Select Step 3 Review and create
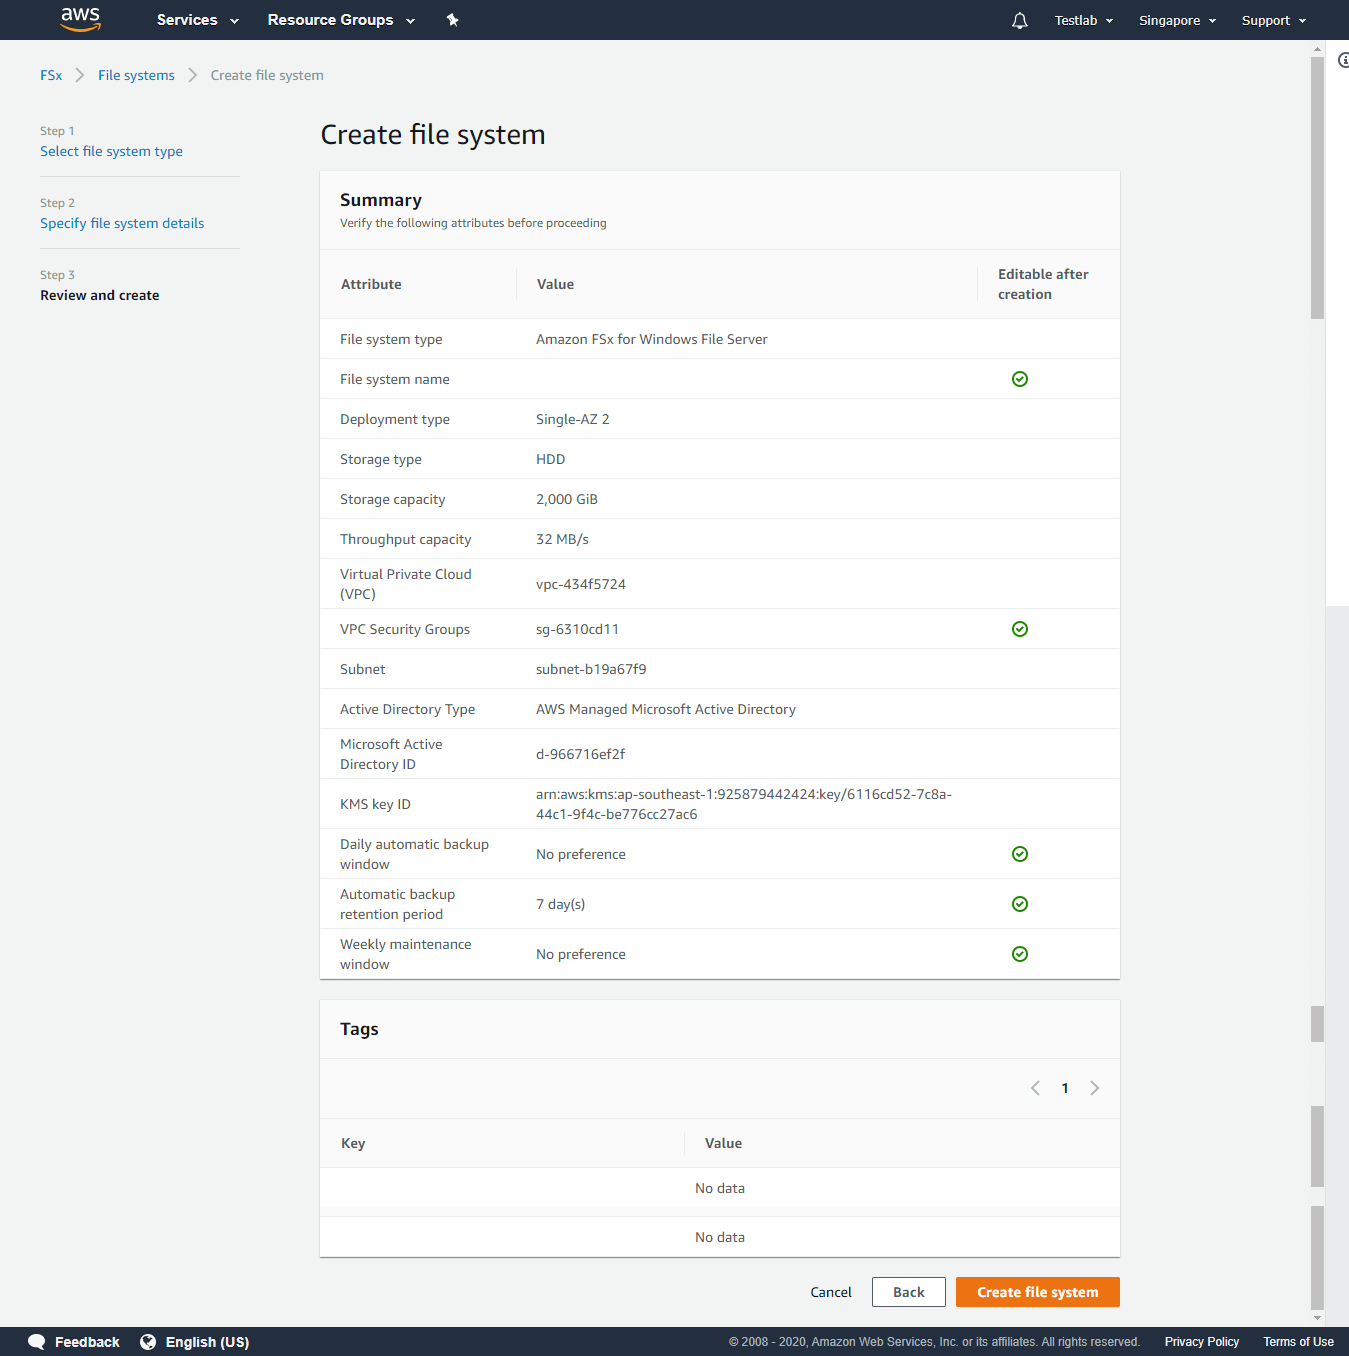 point(100,295)
